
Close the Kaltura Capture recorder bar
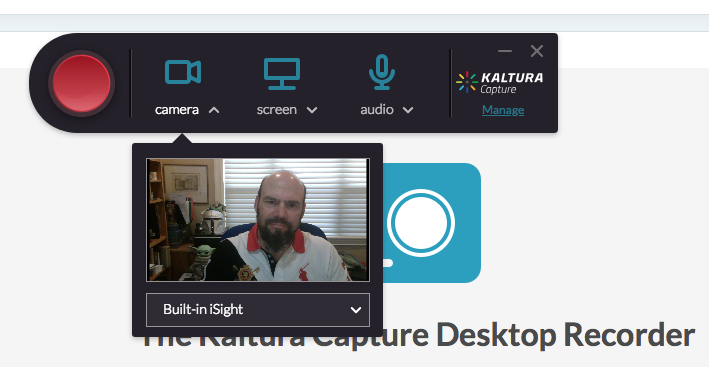pos(537,51)
